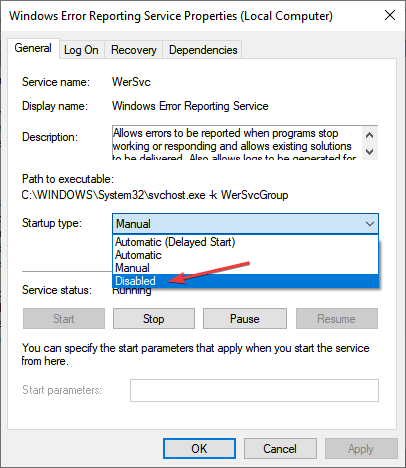Open the Recovery tab
This screenshot has width=406, height=468.
133,50
